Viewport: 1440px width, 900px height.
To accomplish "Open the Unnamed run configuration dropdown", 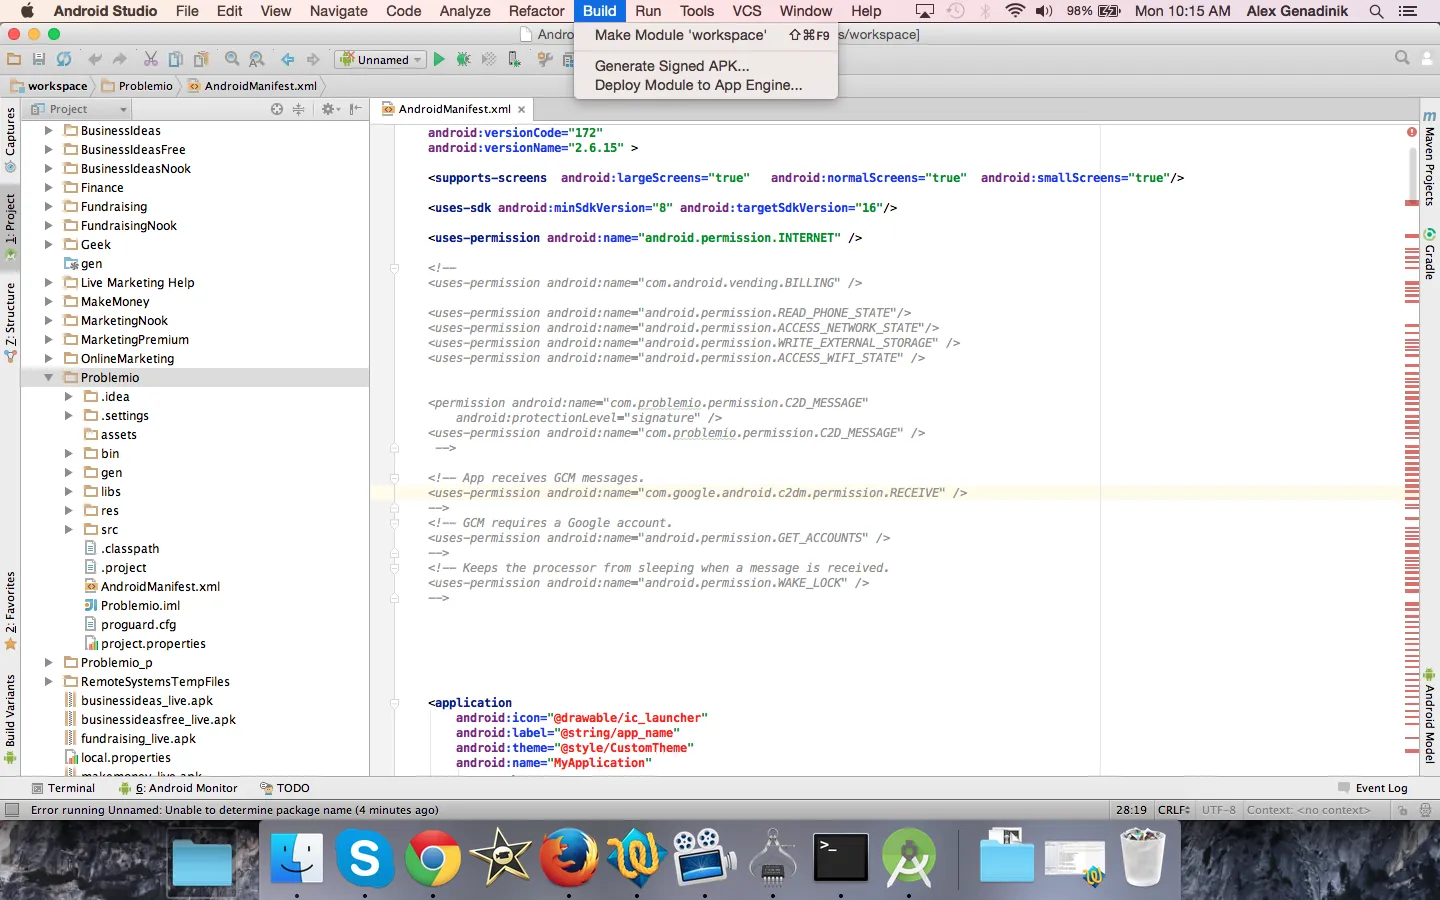I will (381, 60).
